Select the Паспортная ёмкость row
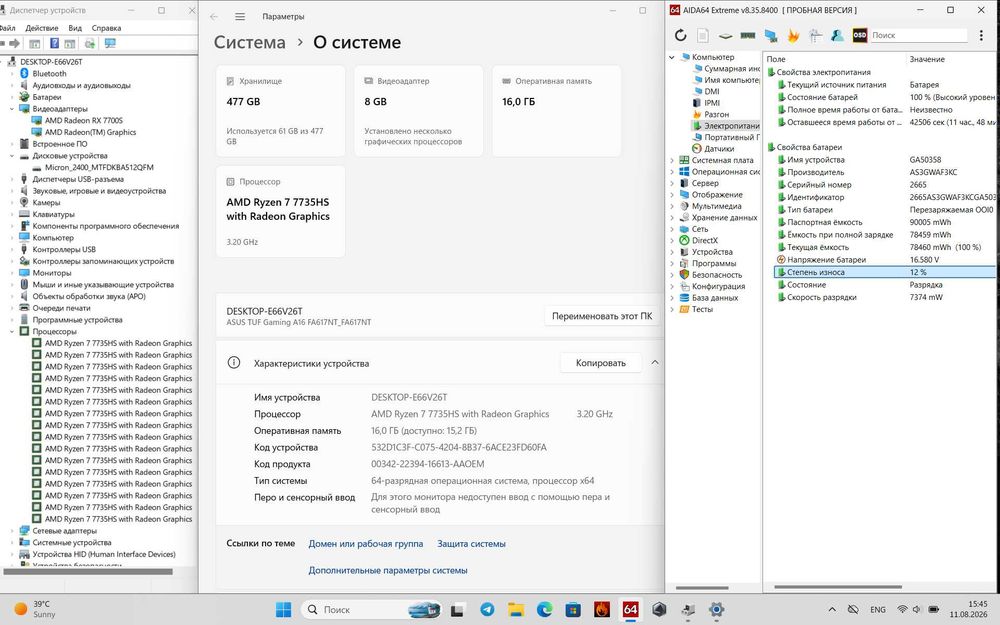Screen dimensions: 1000x625 coord(885,223)
